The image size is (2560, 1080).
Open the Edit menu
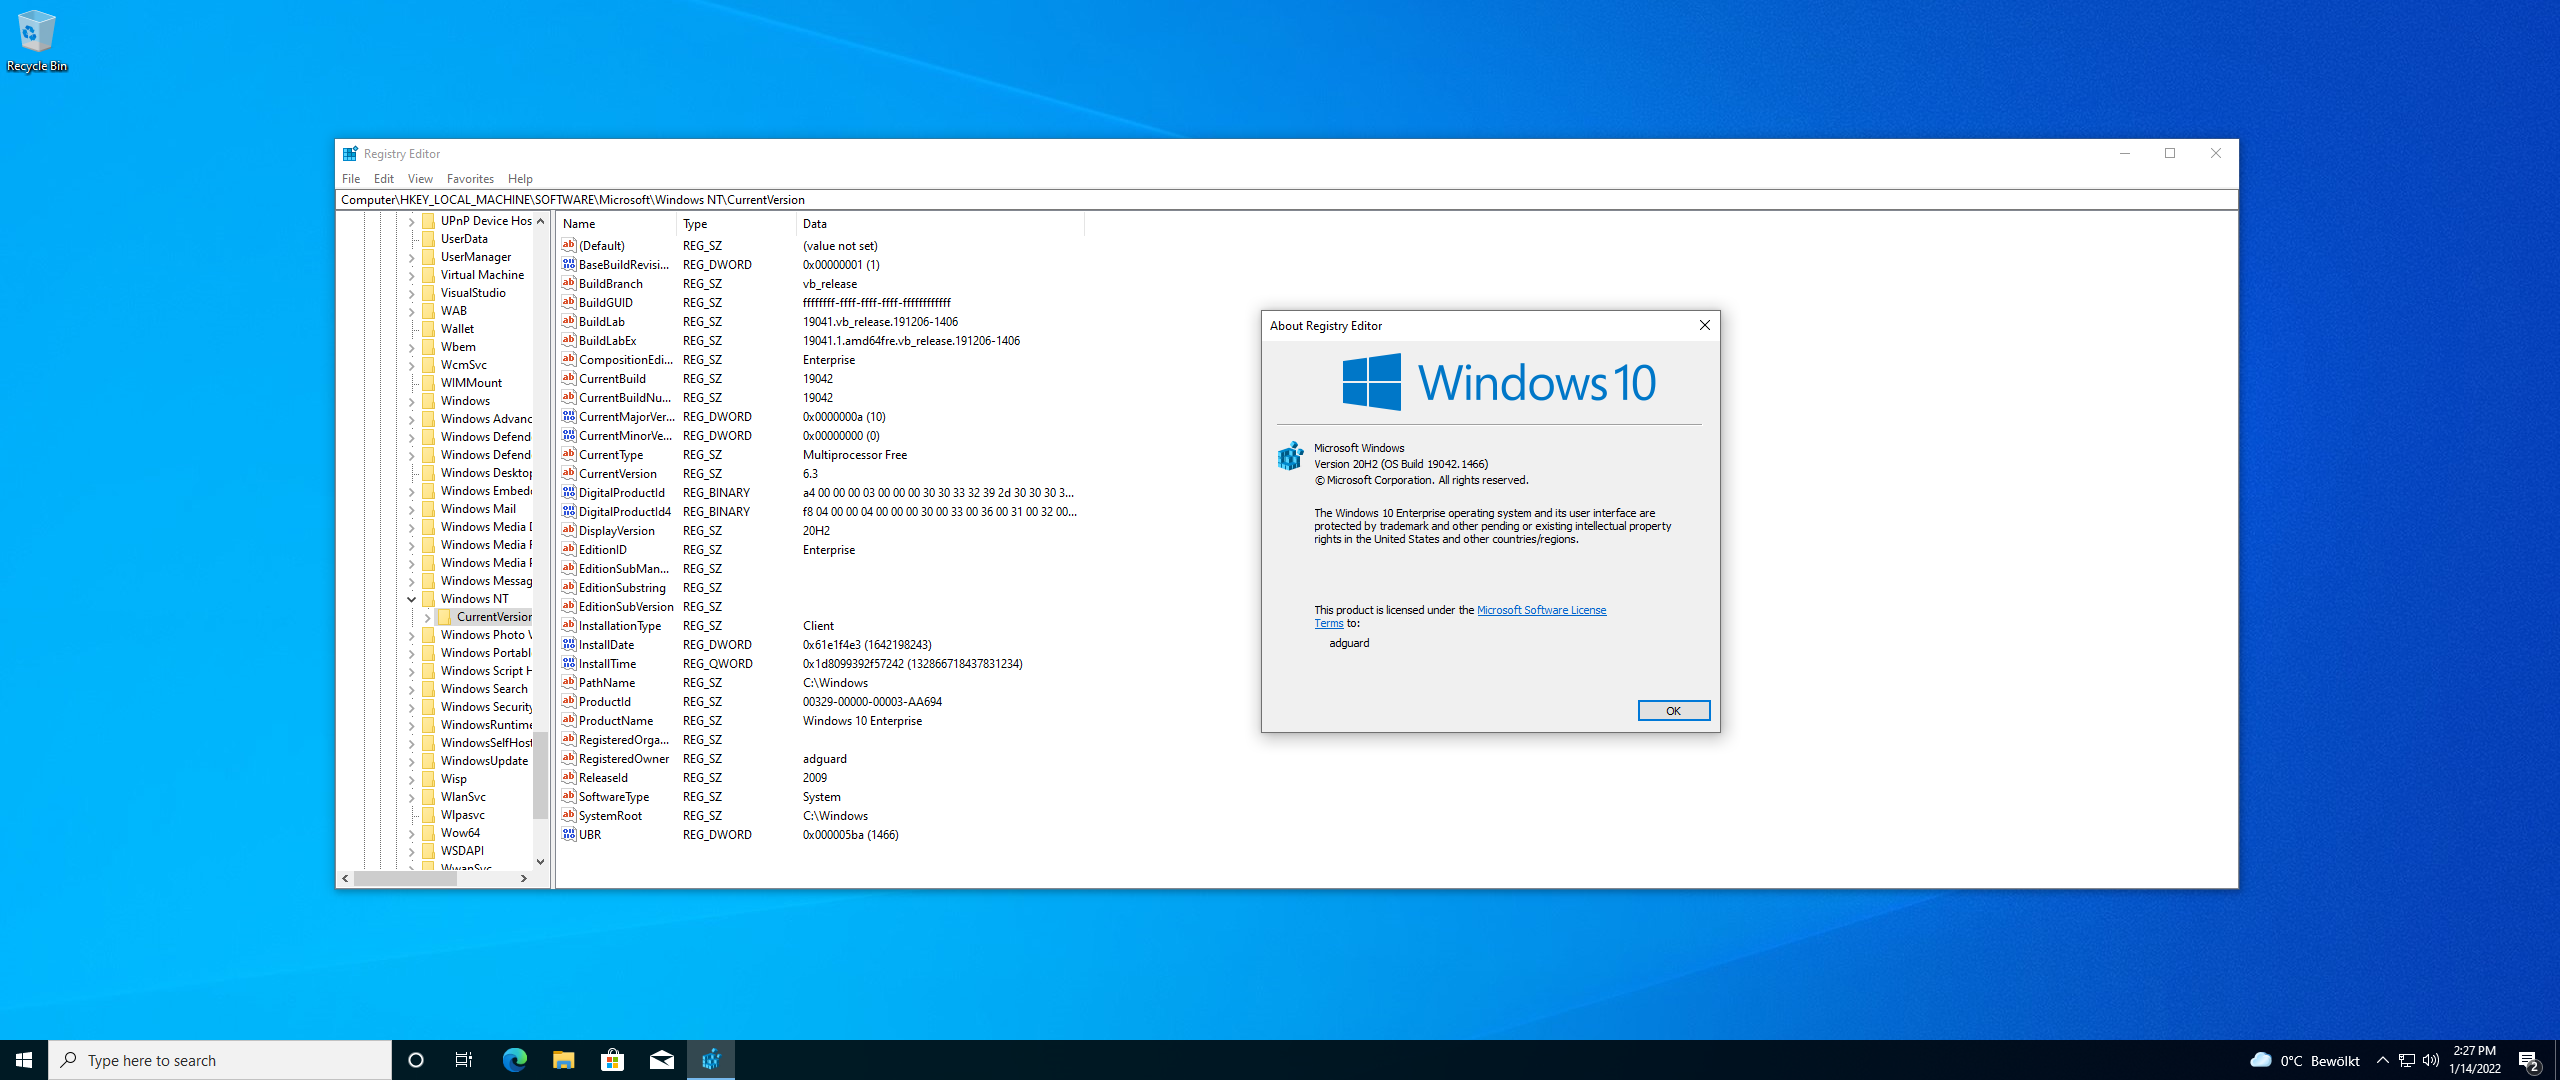(384, 179)
